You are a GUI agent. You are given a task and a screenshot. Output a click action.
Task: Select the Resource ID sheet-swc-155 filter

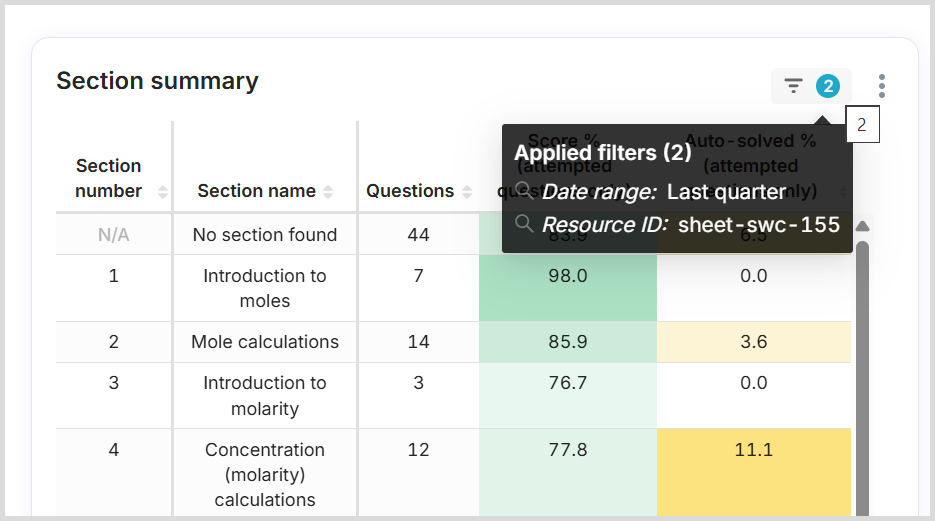(x=690, y=225)
